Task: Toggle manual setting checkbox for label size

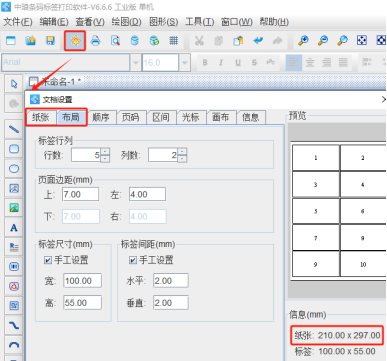Action: click(x=48, y=260)
